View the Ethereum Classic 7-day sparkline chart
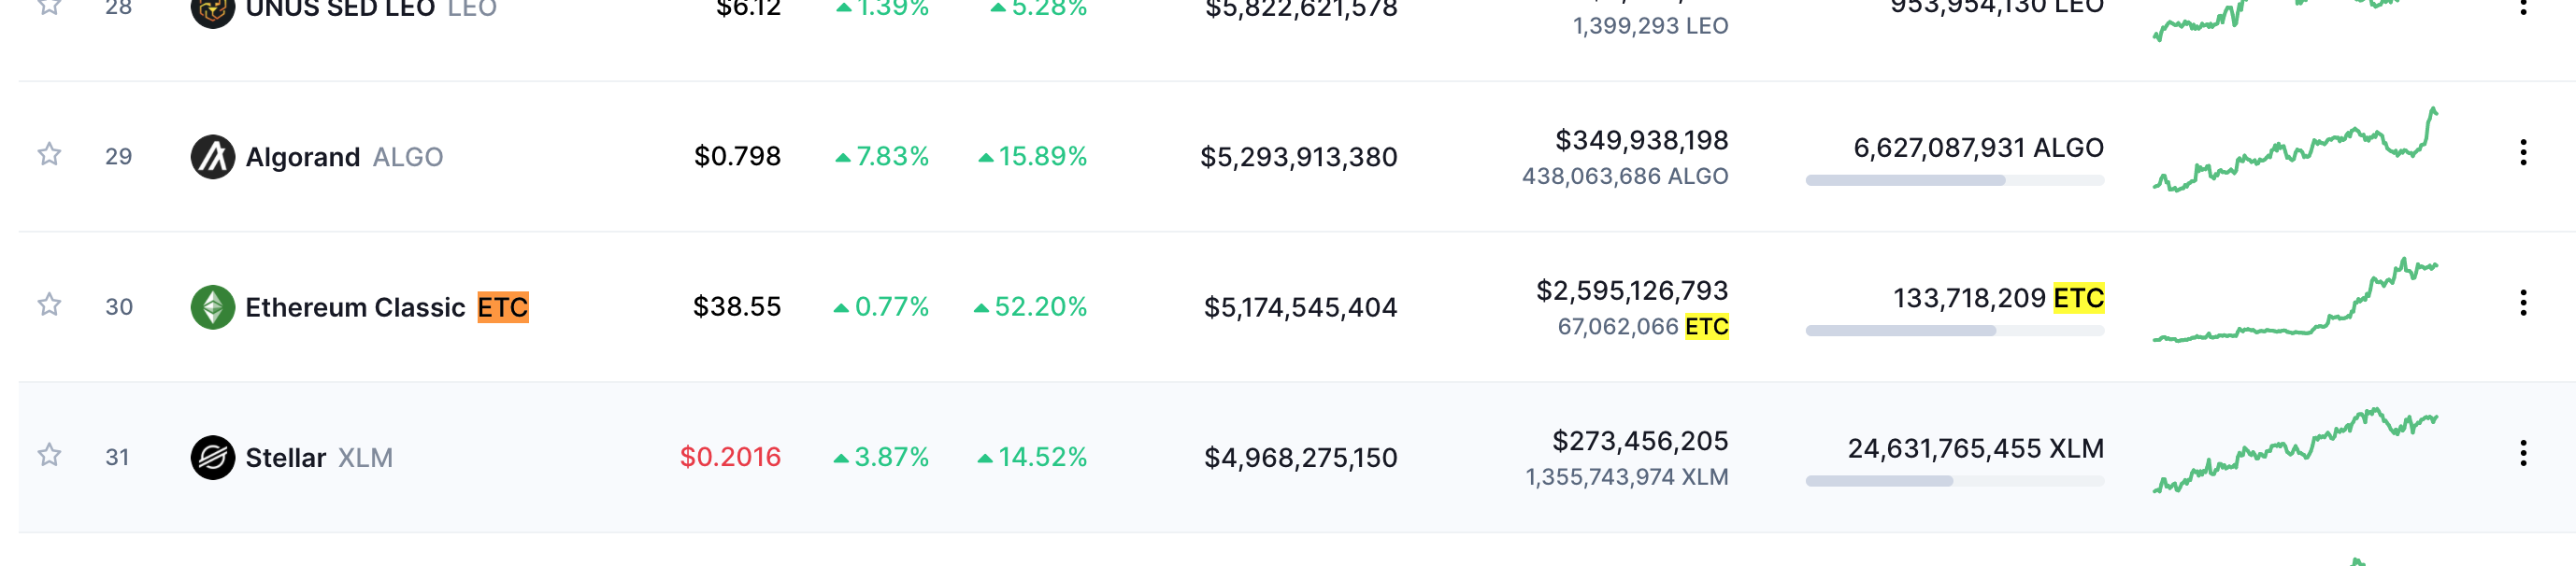 [x=2295, y=300]
